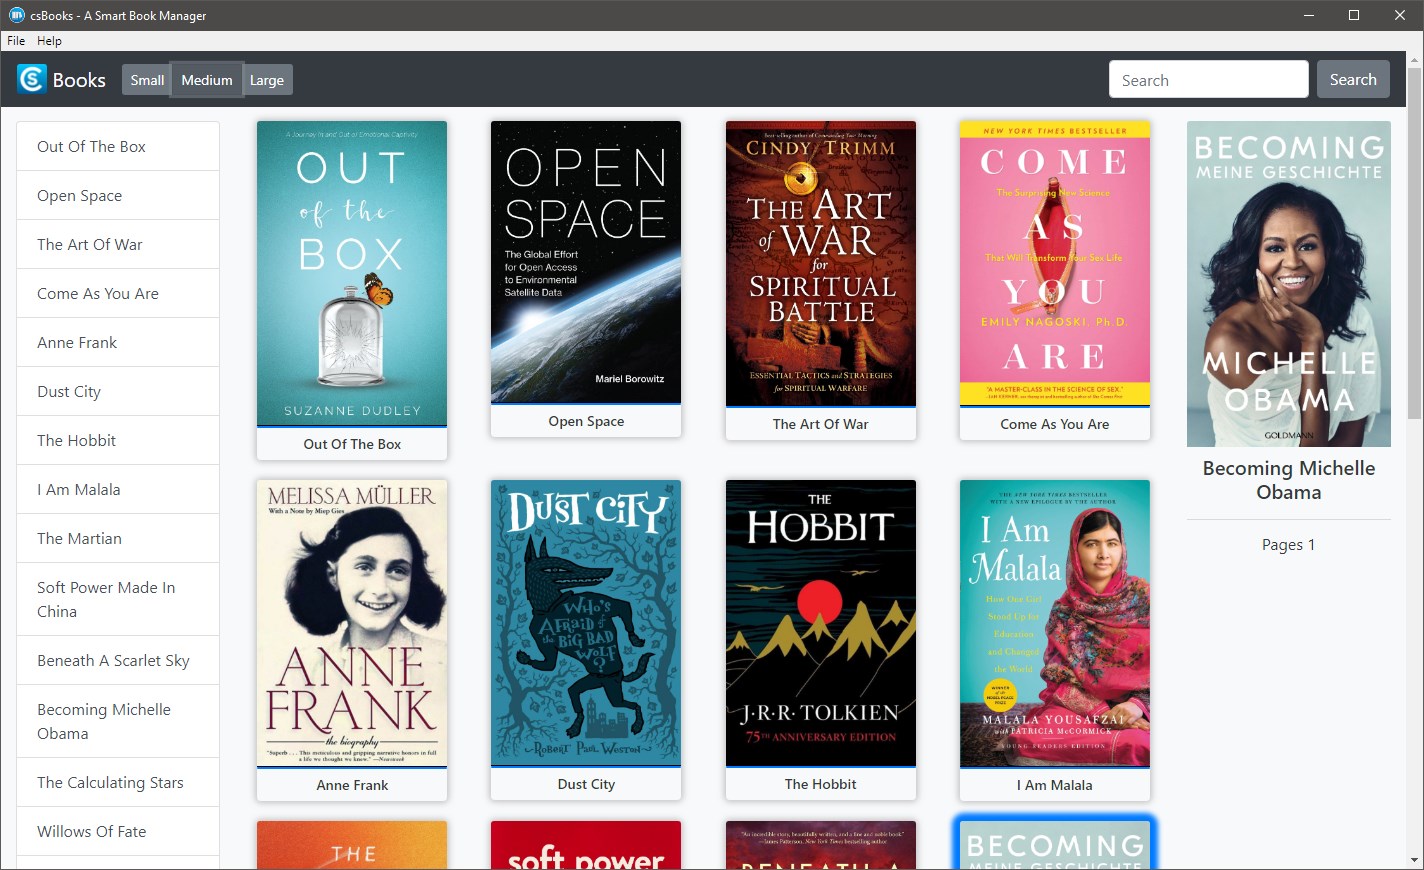This screenshot has height=870, width=1424.
Task: Open the Open Space book cover
Action: click(x=586, y=263)
